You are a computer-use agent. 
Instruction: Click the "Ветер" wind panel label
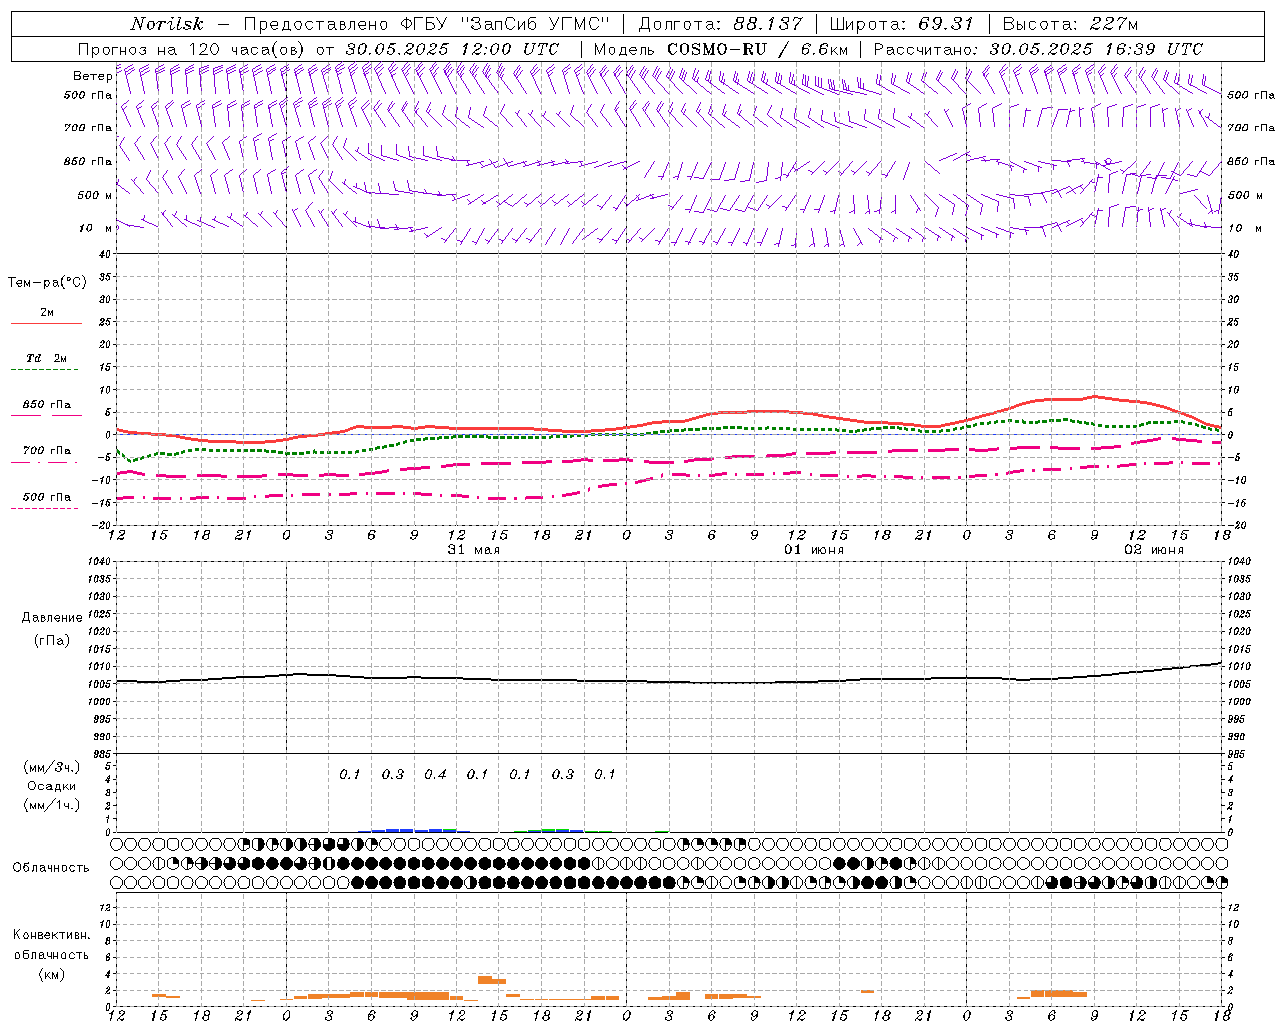click(x=92, y=76)
